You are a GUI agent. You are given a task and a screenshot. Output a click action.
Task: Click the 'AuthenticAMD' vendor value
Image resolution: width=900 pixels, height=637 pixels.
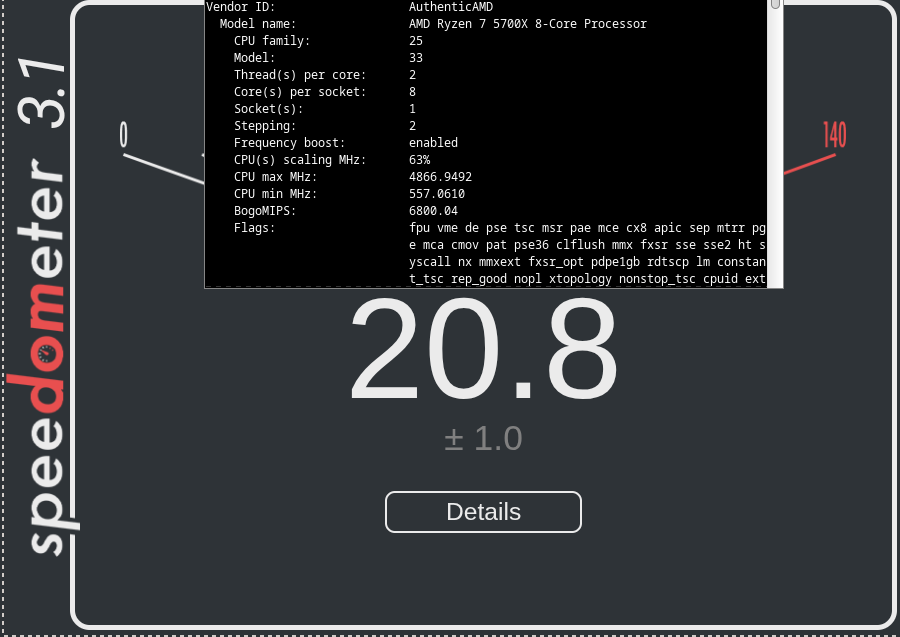[451, 7]
